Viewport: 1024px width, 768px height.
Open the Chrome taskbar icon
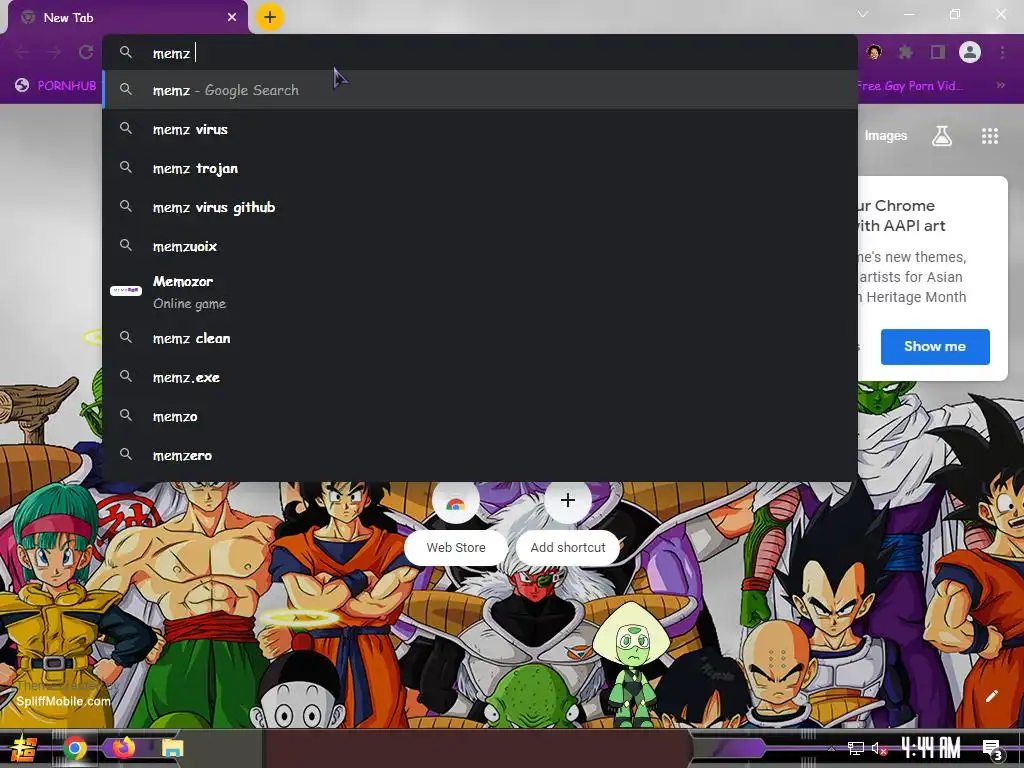click(x=74, y=748)
